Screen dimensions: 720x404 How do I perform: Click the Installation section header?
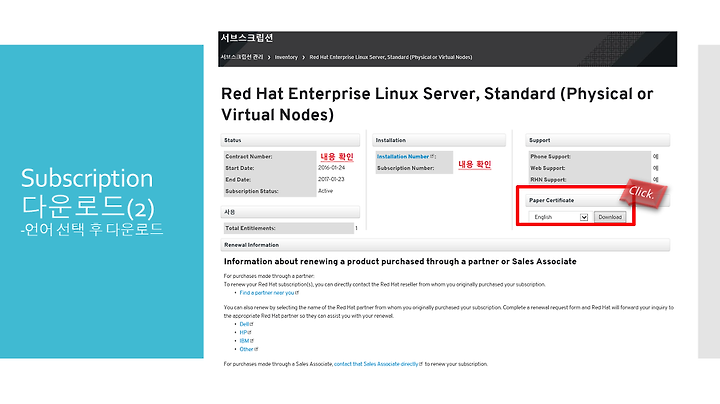[x=439, y=140]
